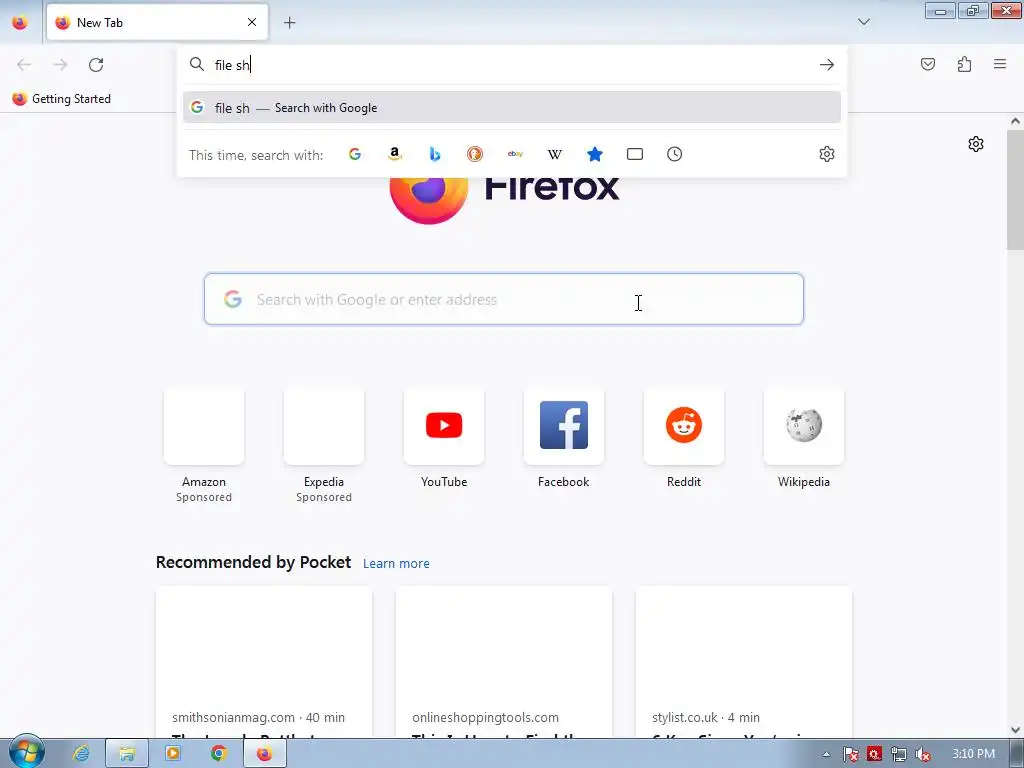
Task: Click the Google one-off search icon
Action: (355, 154)
